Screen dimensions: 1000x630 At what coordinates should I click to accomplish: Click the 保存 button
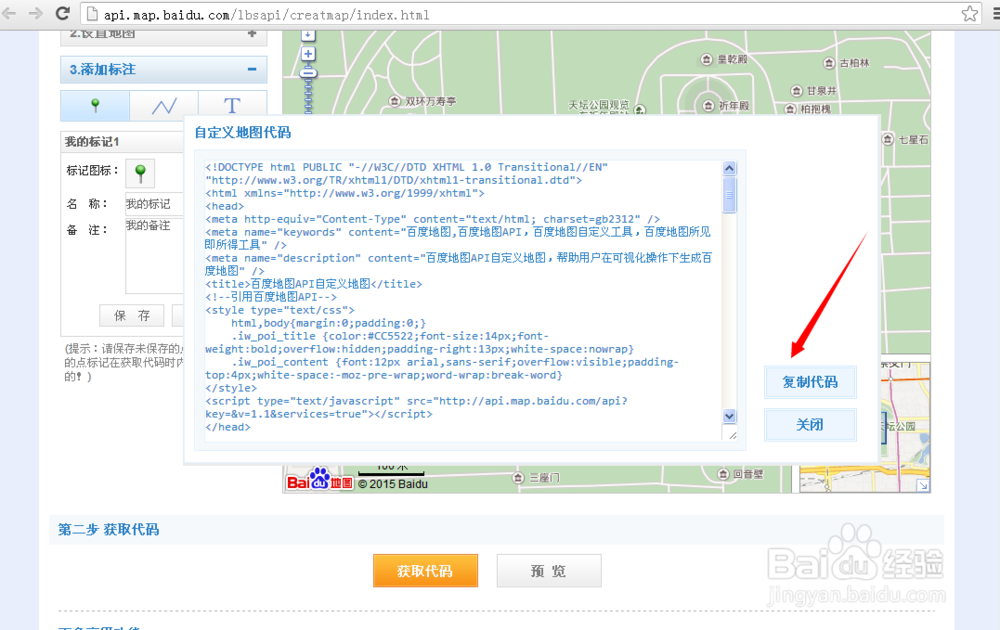pyautogui.click(x=132, y=316)
